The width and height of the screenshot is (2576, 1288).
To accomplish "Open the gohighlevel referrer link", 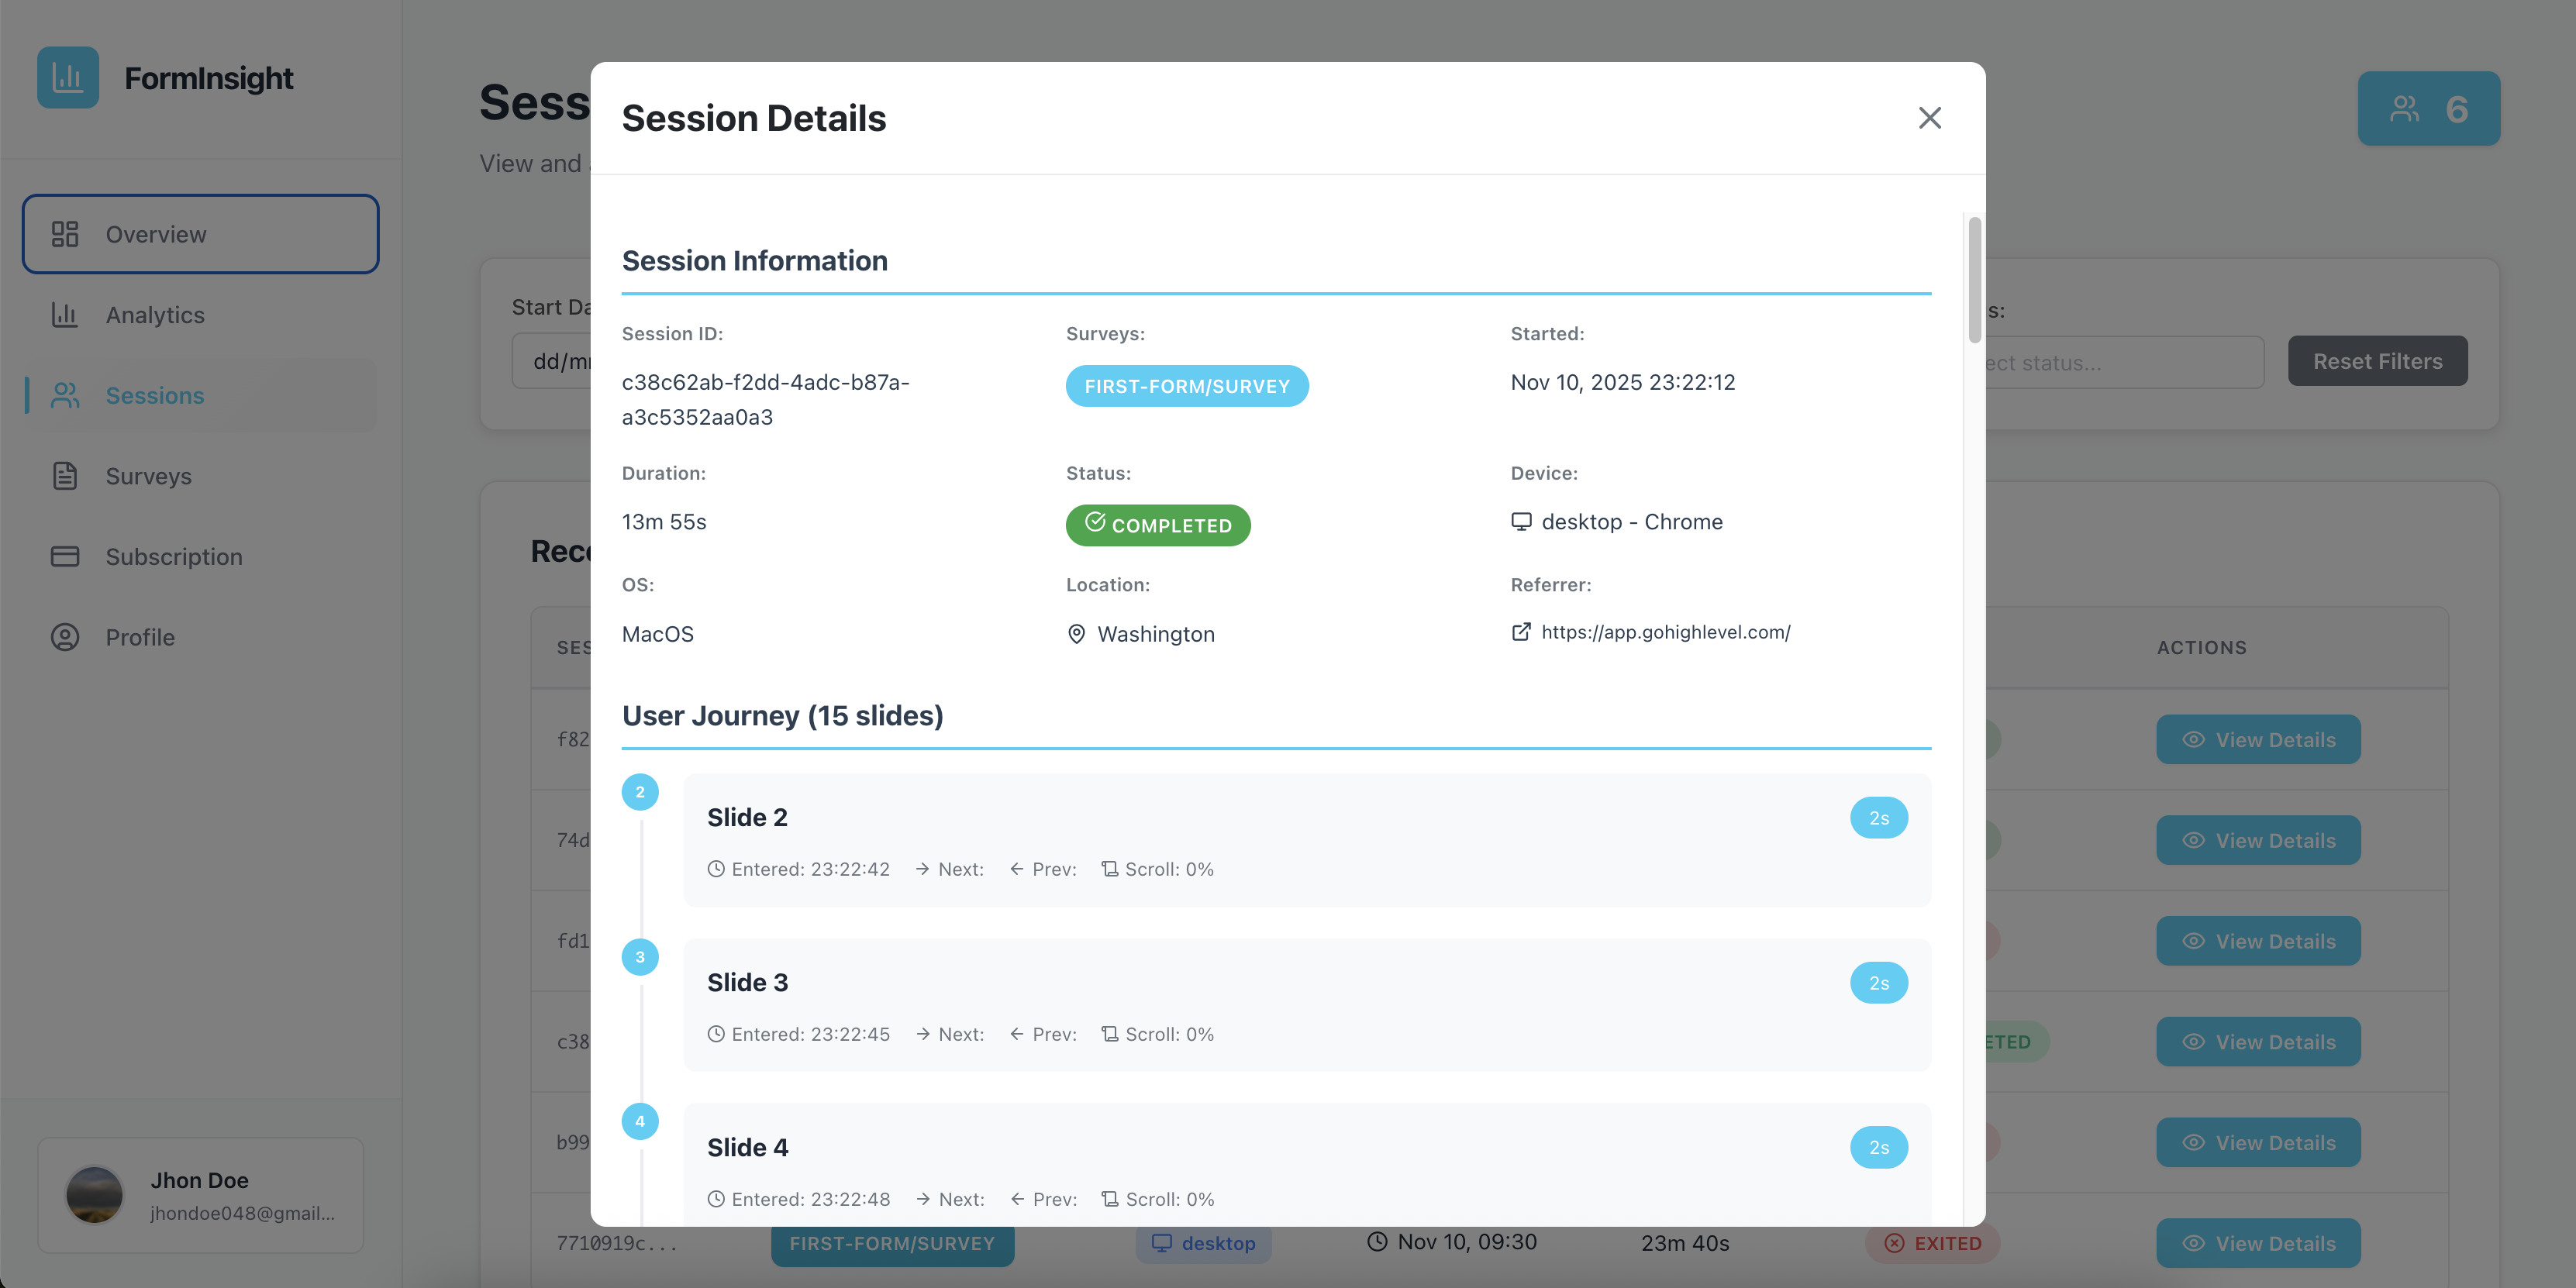I will [1666, 632].
